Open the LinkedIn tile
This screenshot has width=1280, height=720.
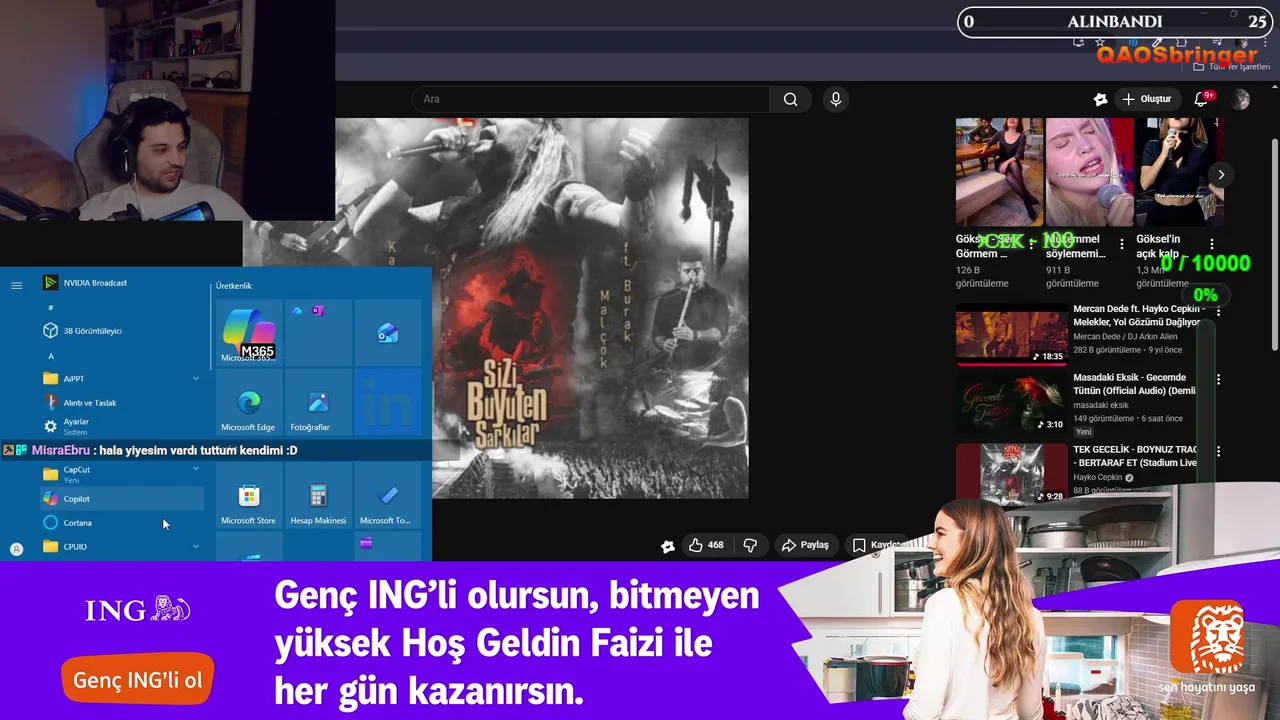(x=387, y=403)
